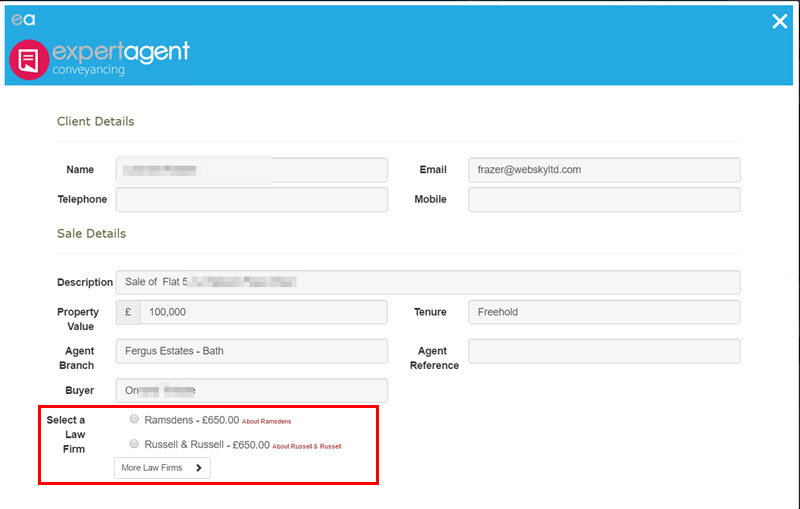Click the Expert Agent conveyancing logo icon
Screen dimensions: 800x509
29,60
